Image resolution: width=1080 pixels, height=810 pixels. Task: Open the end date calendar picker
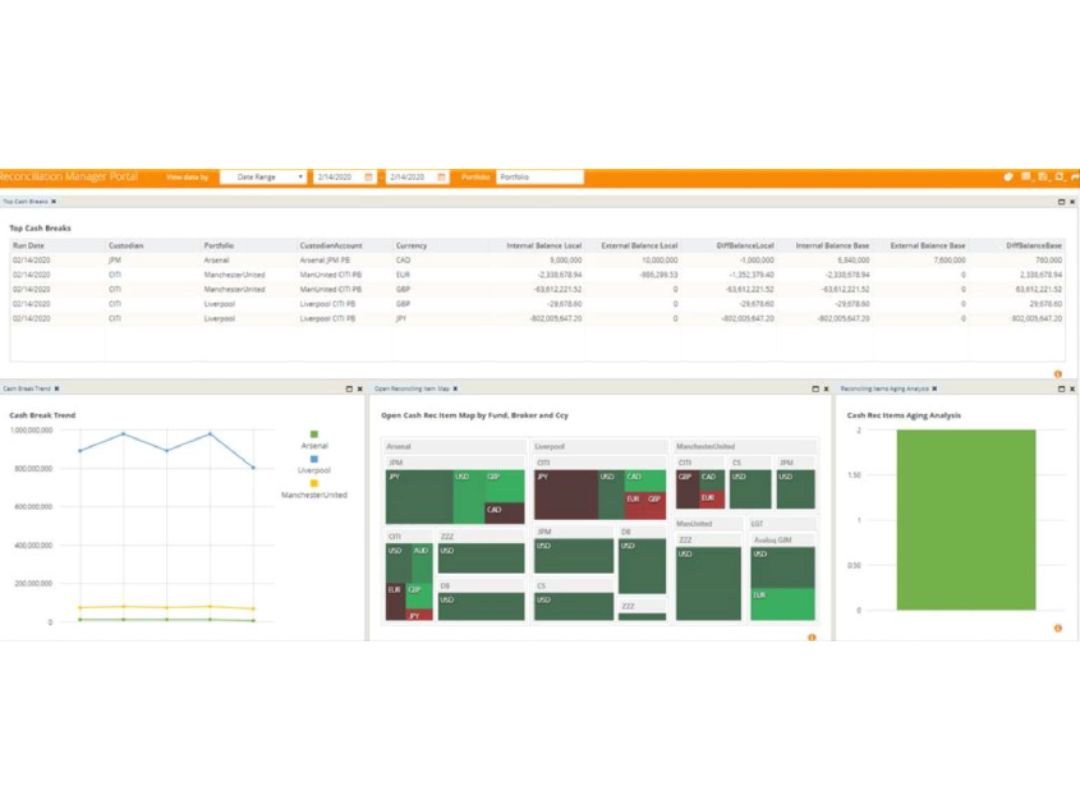[442, 177]
